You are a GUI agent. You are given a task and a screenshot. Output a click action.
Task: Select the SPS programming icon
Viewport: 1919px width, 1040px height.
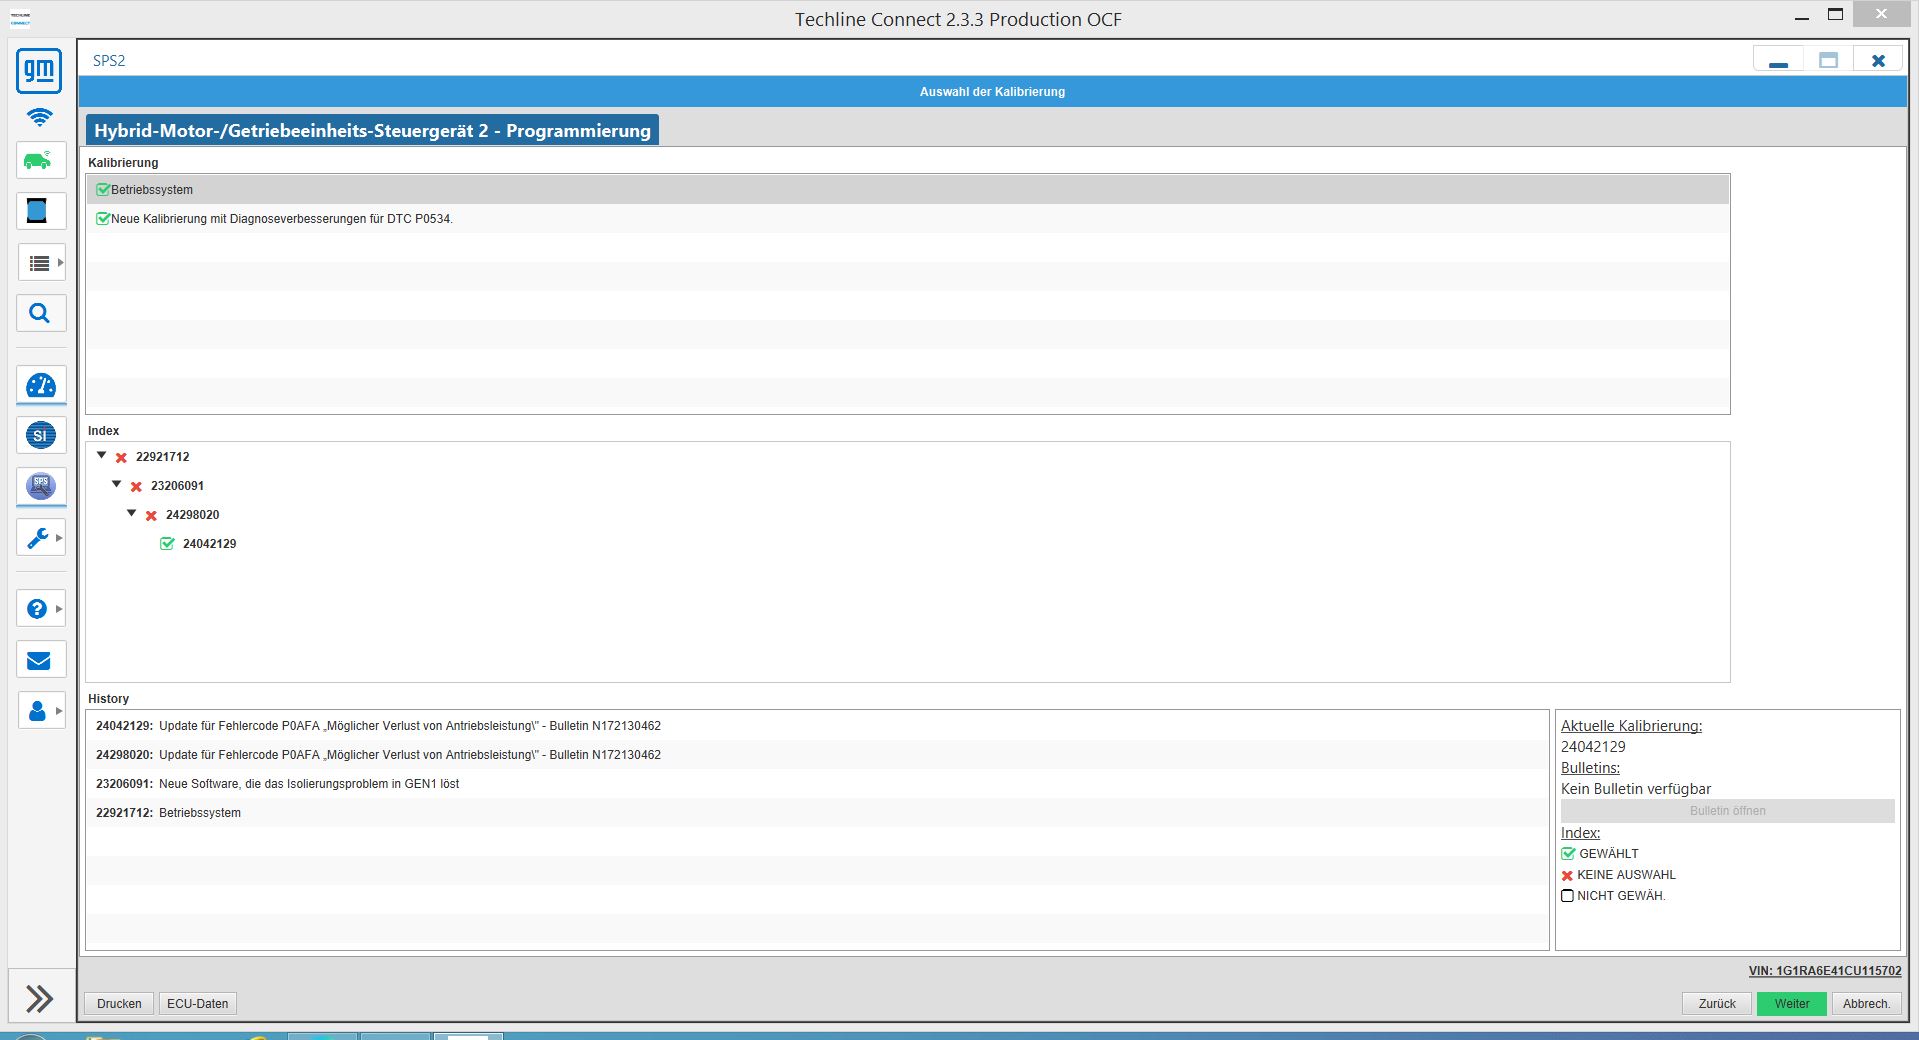[41, 486]
